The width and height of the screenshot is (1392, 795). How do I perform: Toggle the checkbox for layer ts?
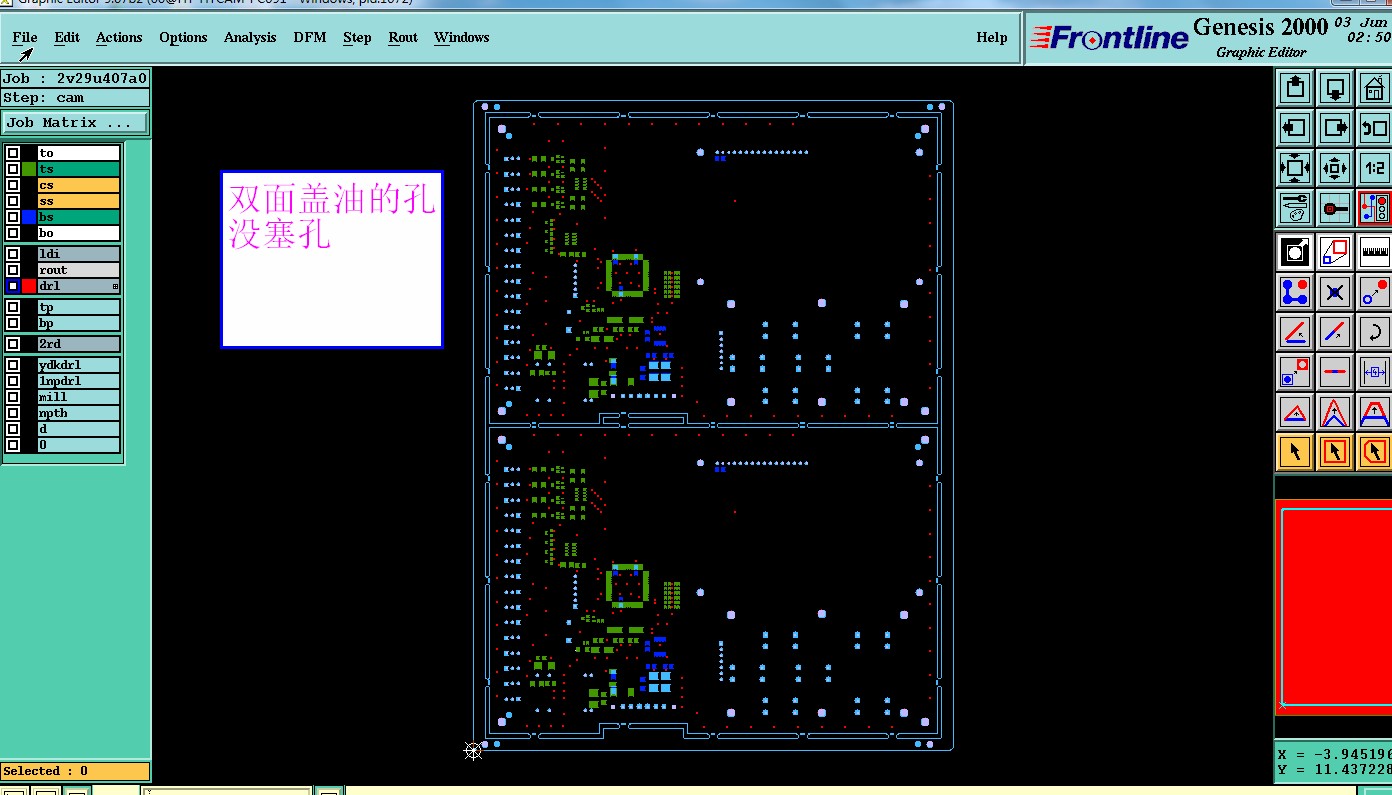(13, 169)
